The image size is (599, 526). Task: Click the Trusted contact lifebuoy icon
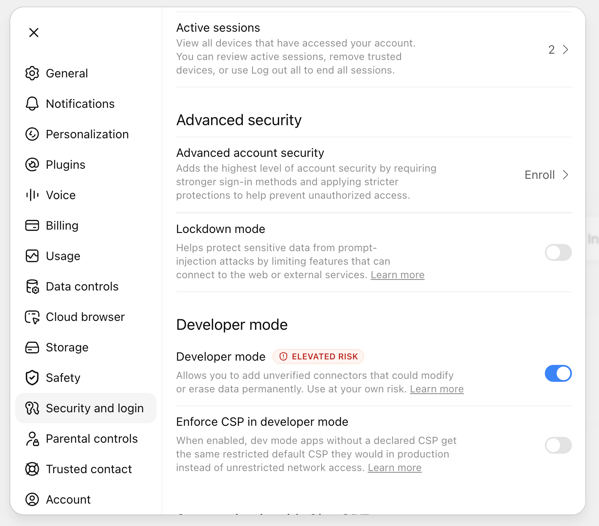click(x=32, y=469)
